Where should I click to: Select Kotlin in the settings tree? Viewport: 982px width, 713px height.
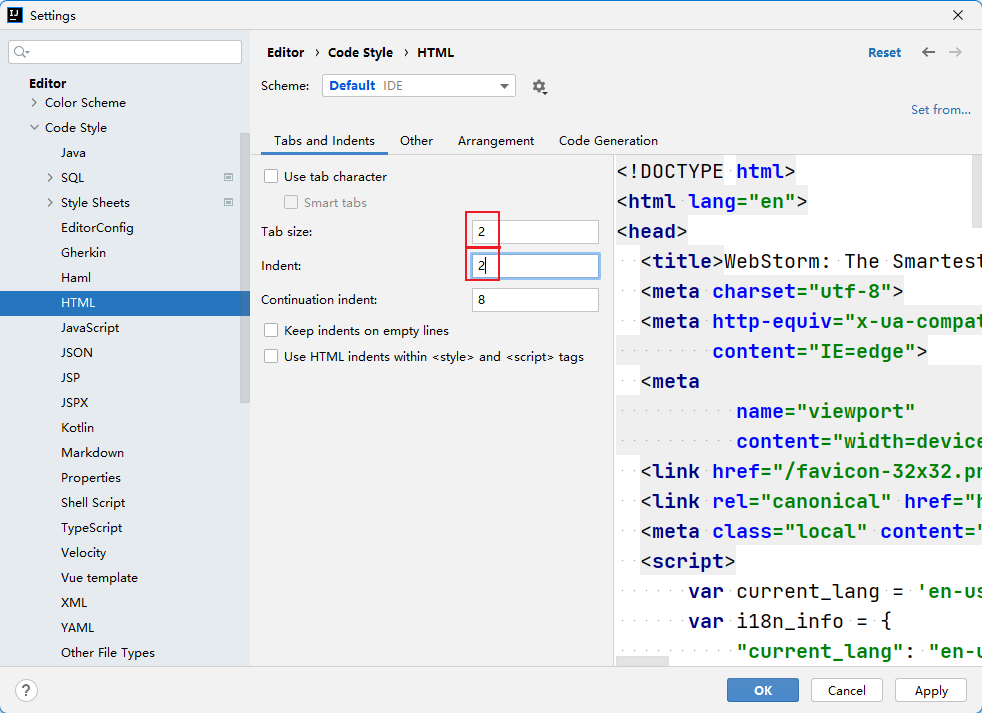point(77,428)
